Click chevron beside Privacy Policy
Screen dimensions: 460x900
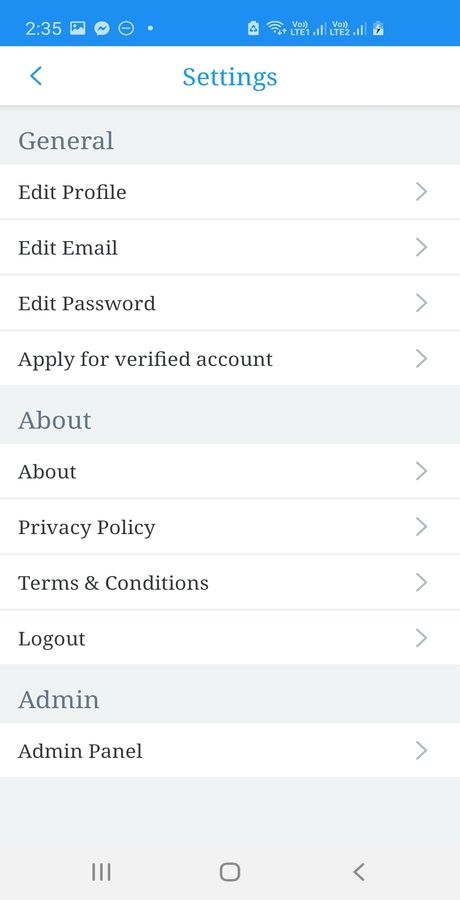pyautogui.click(x=422, y=527)
